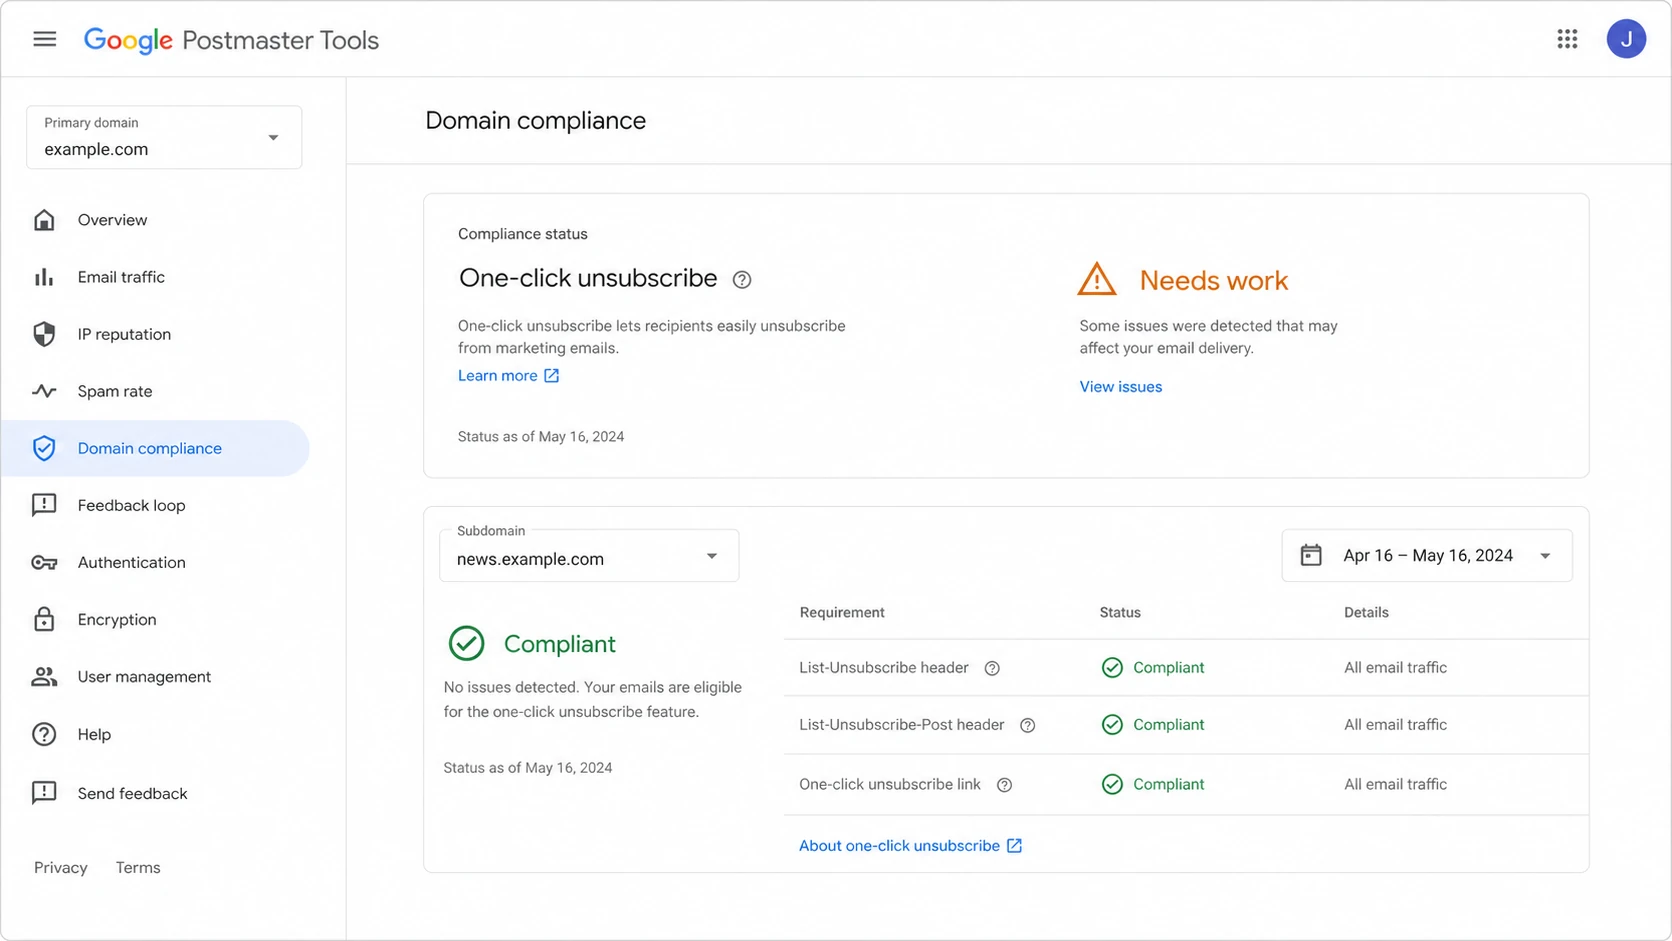Expand the Primary domain dropdown

click(x=164, y=137)
